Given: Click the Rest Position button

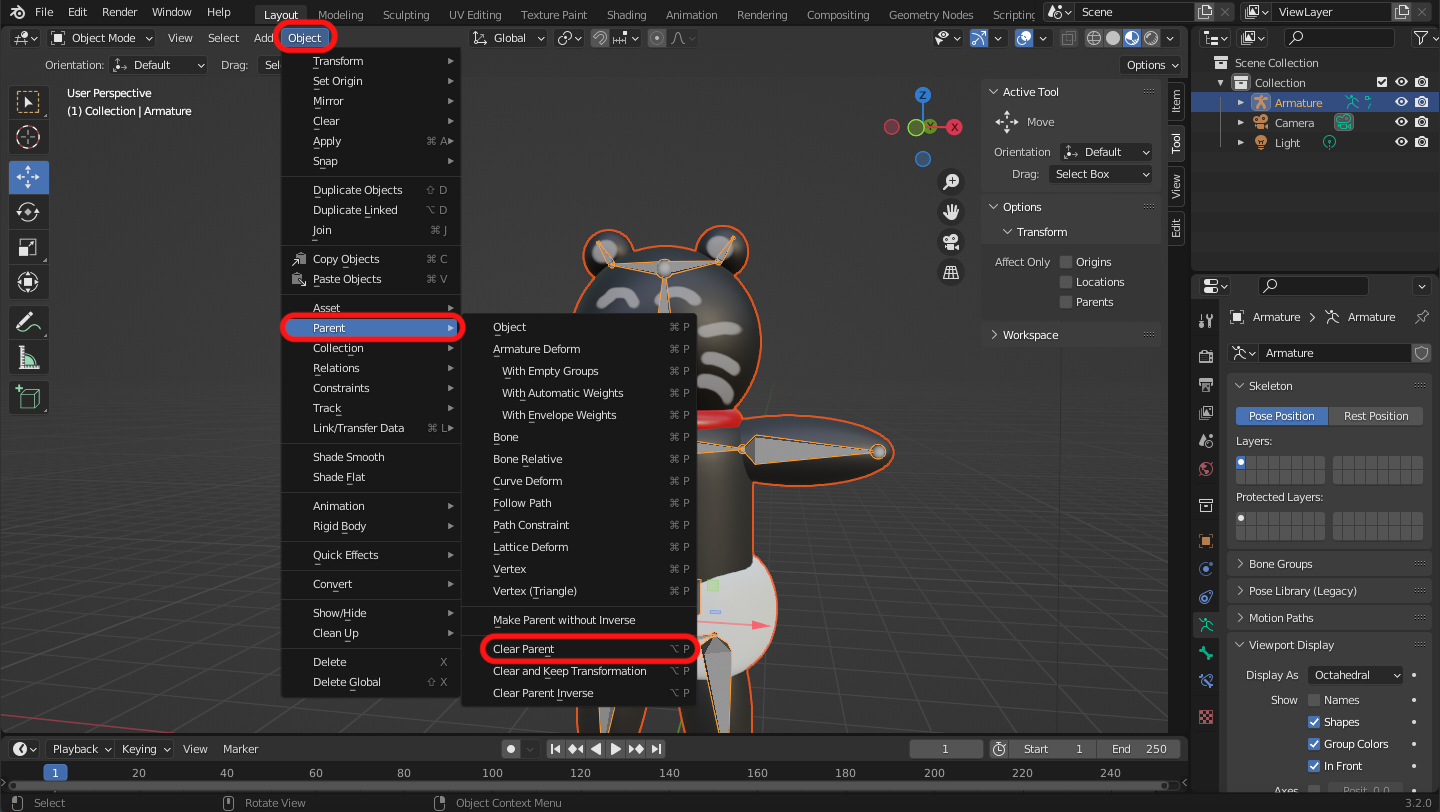Looking at the screenshot, I should click(x=1376, y=416).
